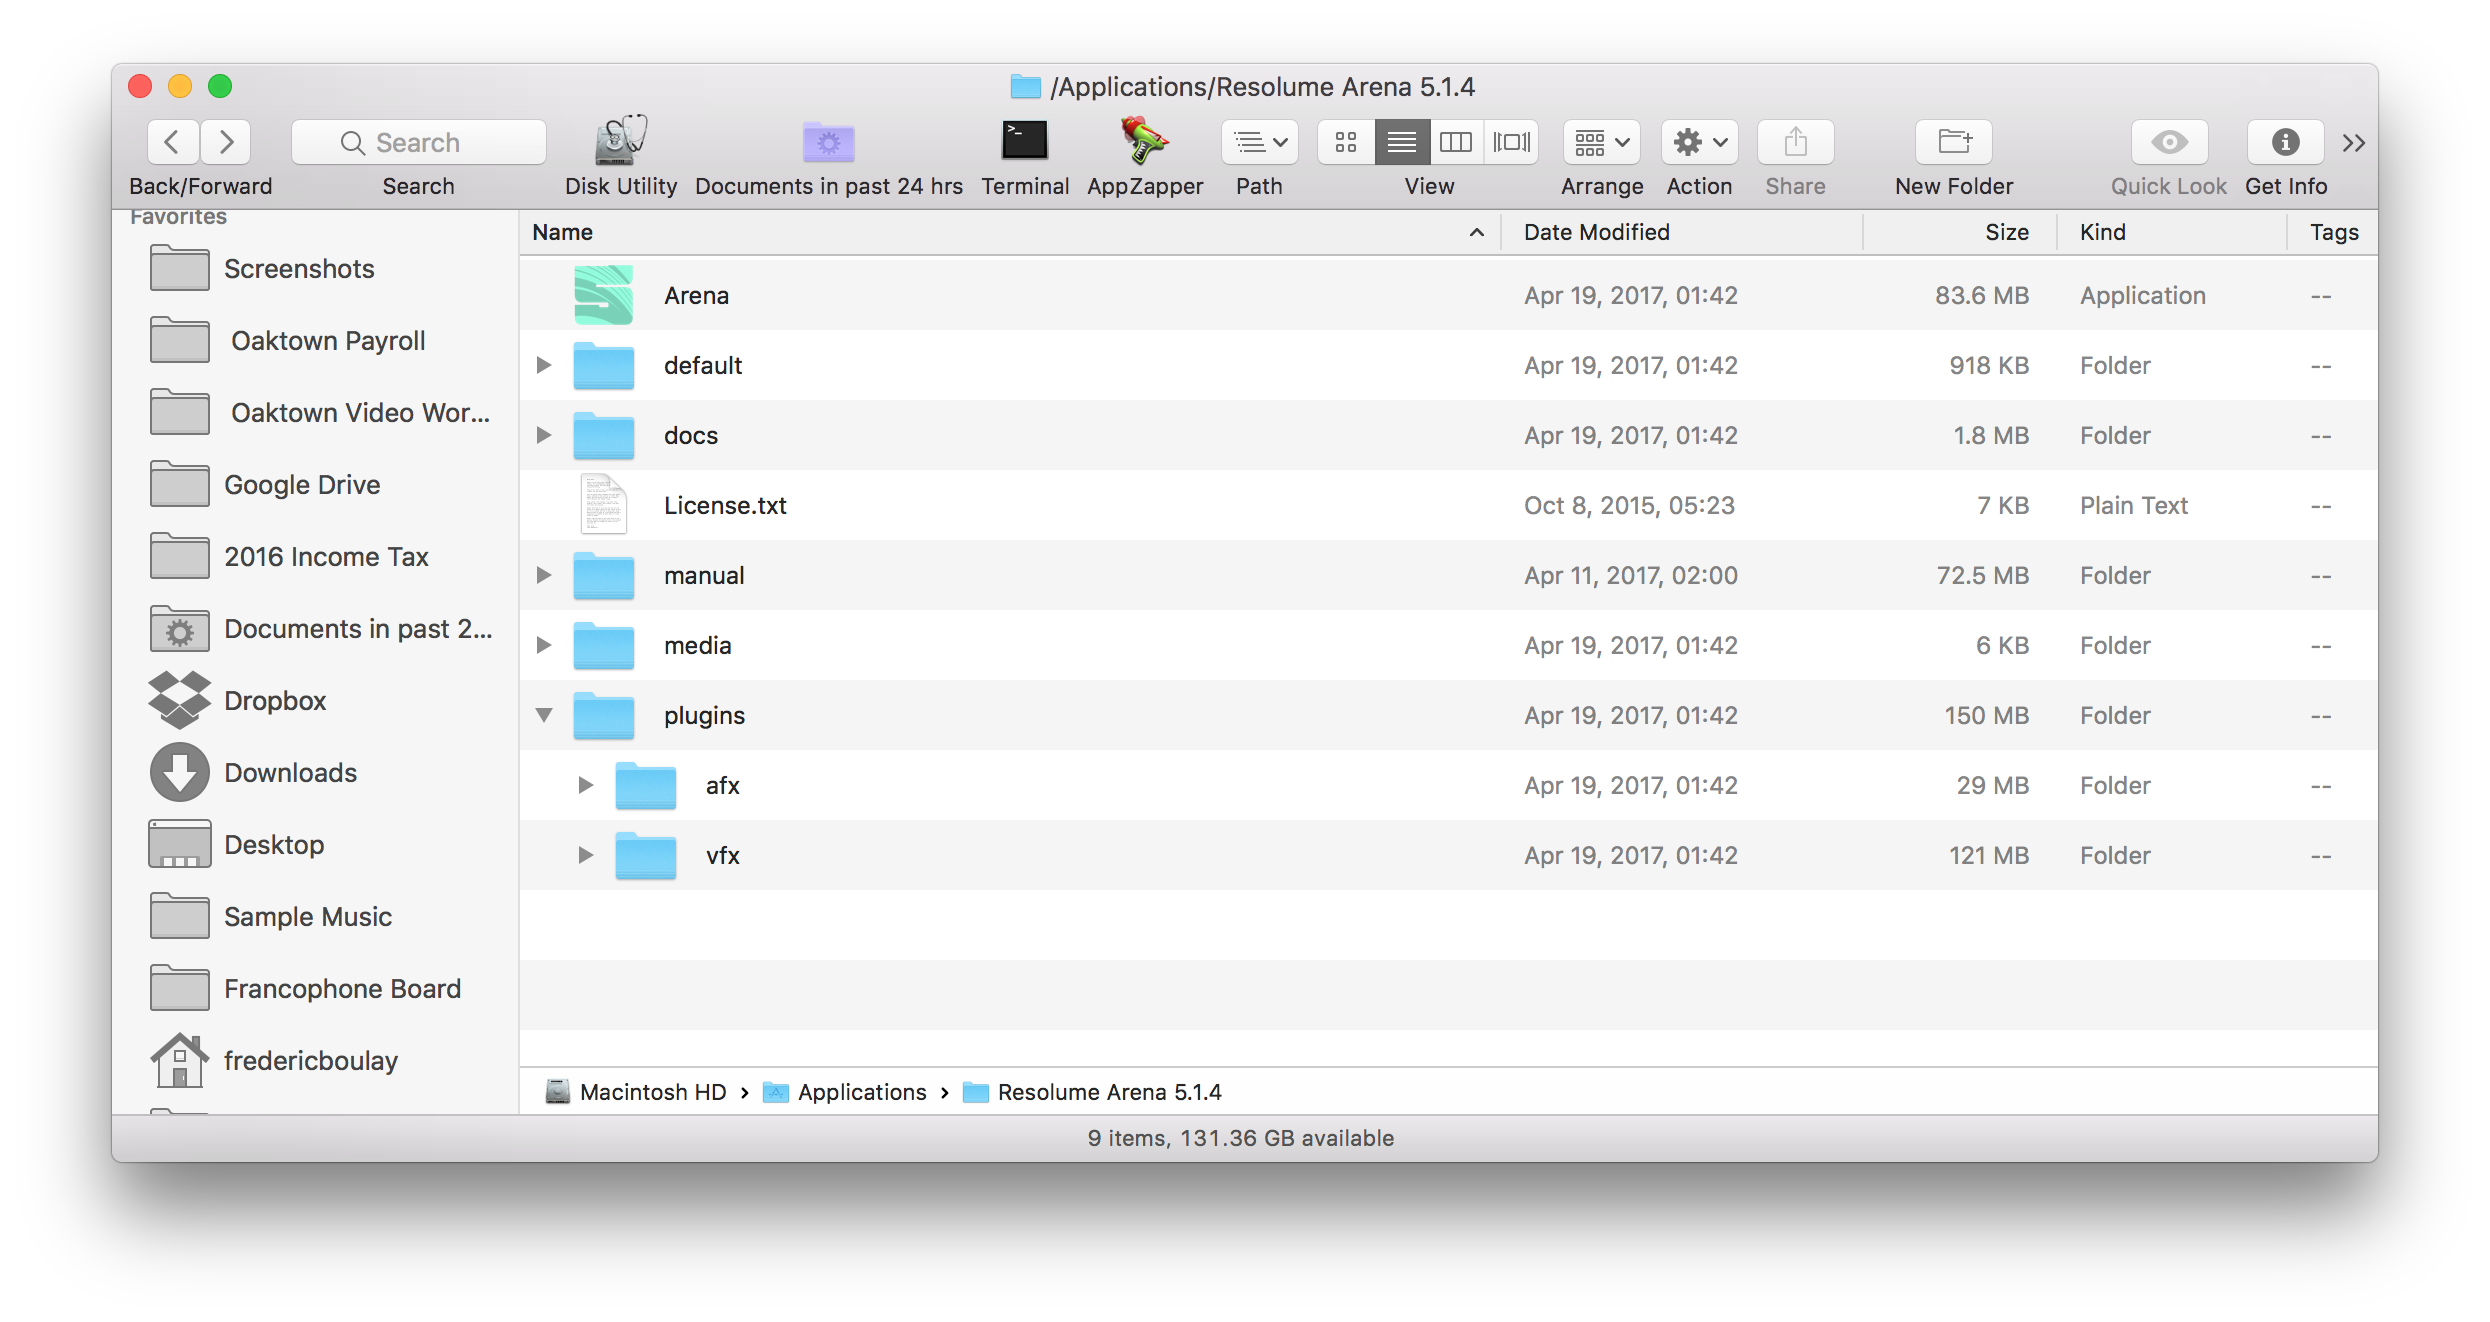This screenshot has width=2490, height=1322.
Task: Expand the vfx folder
Action: [586, 855]
